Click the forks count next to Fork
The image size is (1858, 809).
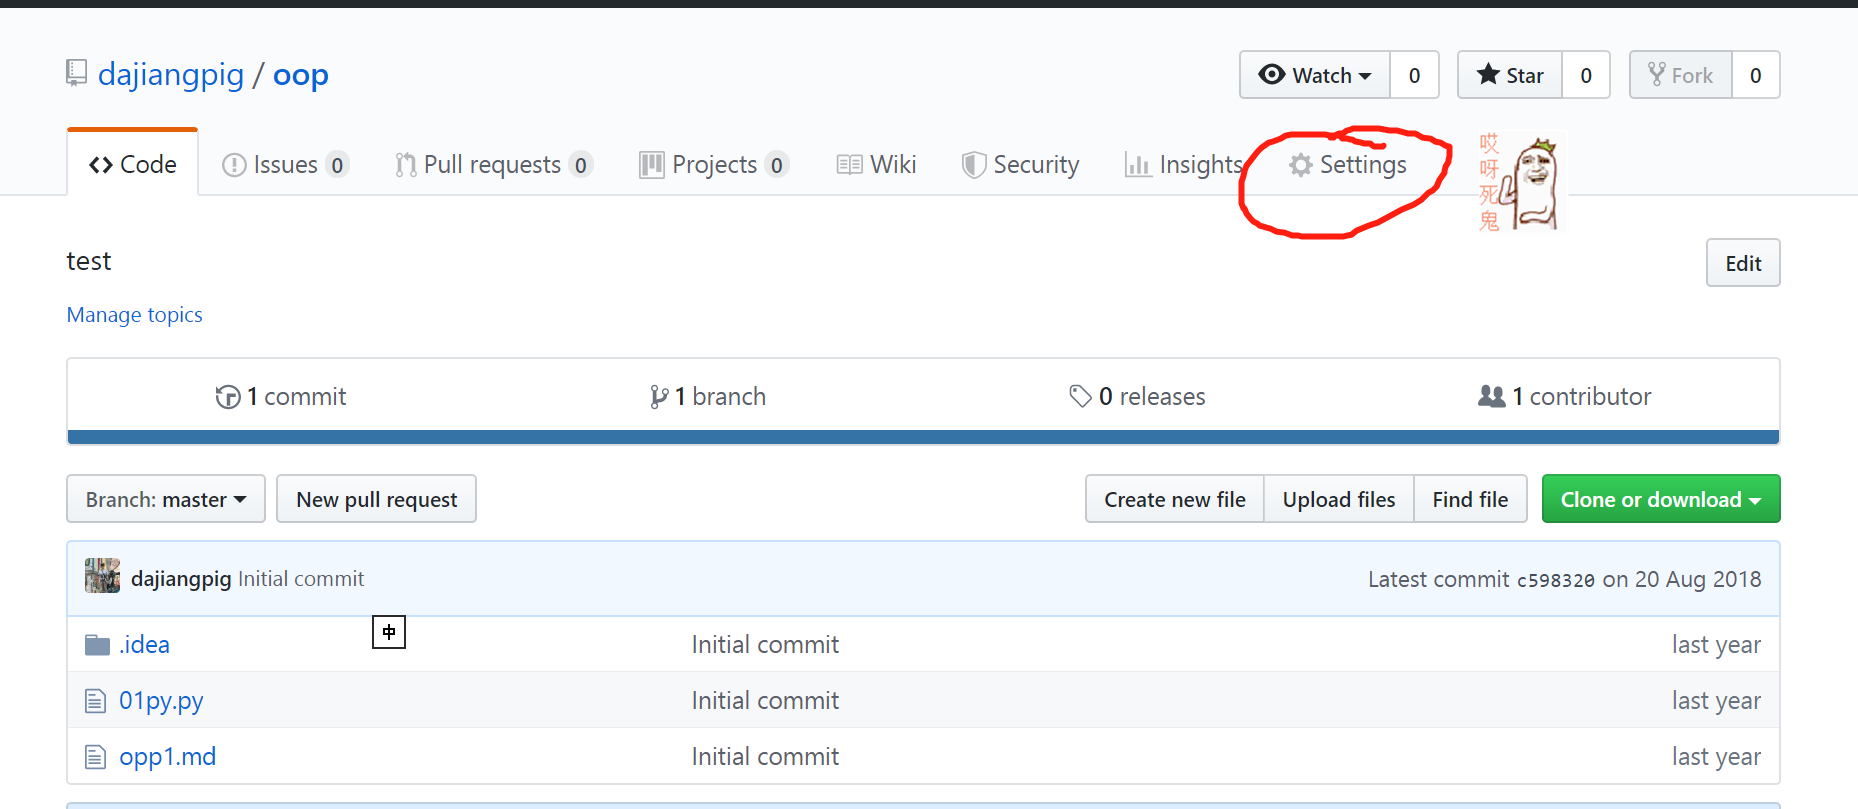(1756, 75)
